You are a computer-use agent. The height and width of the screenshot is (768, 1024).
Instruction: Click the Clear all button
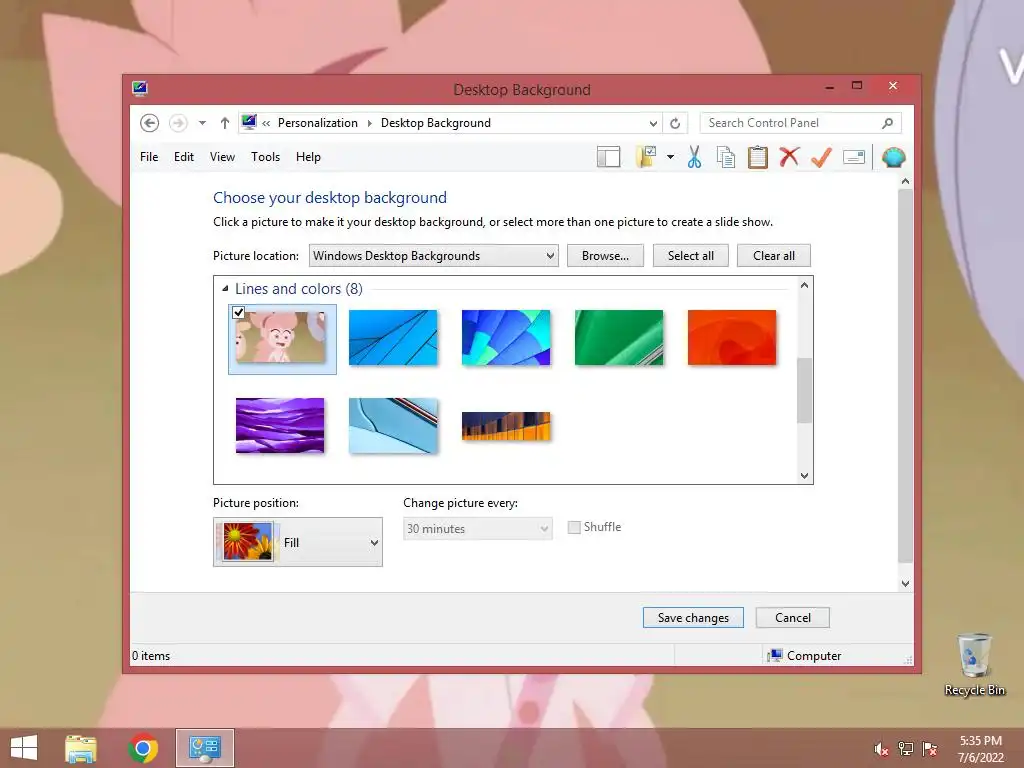774,256
